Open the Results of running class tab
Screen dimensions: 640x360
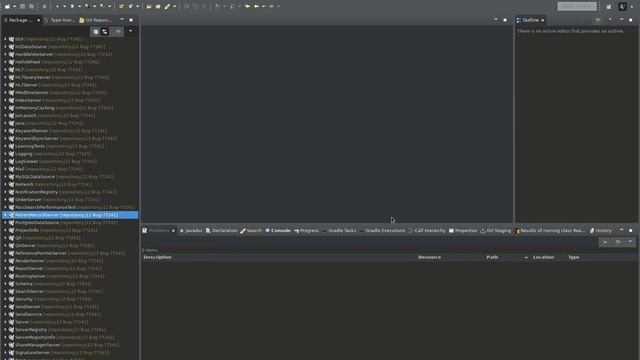[x=550, y=231]
